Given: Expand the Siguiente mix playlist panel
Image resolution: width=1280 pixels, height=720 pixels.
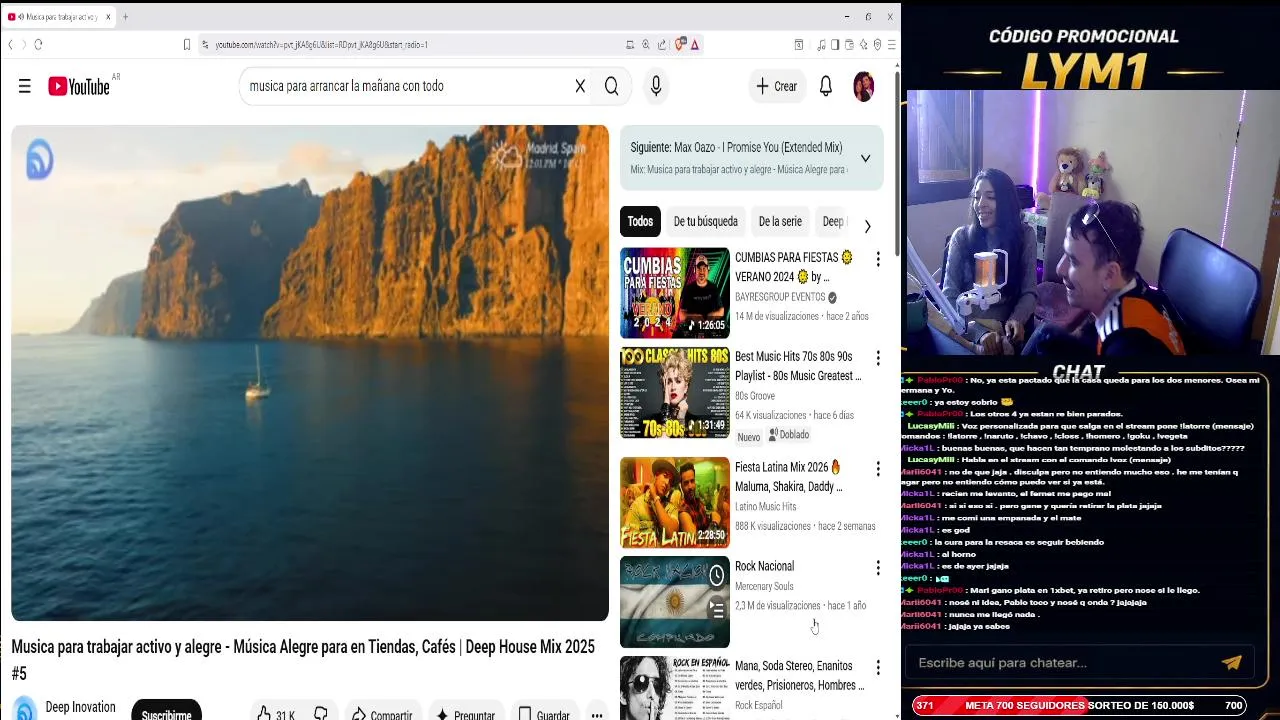Looking at the screenshot, I should (865, 158).
